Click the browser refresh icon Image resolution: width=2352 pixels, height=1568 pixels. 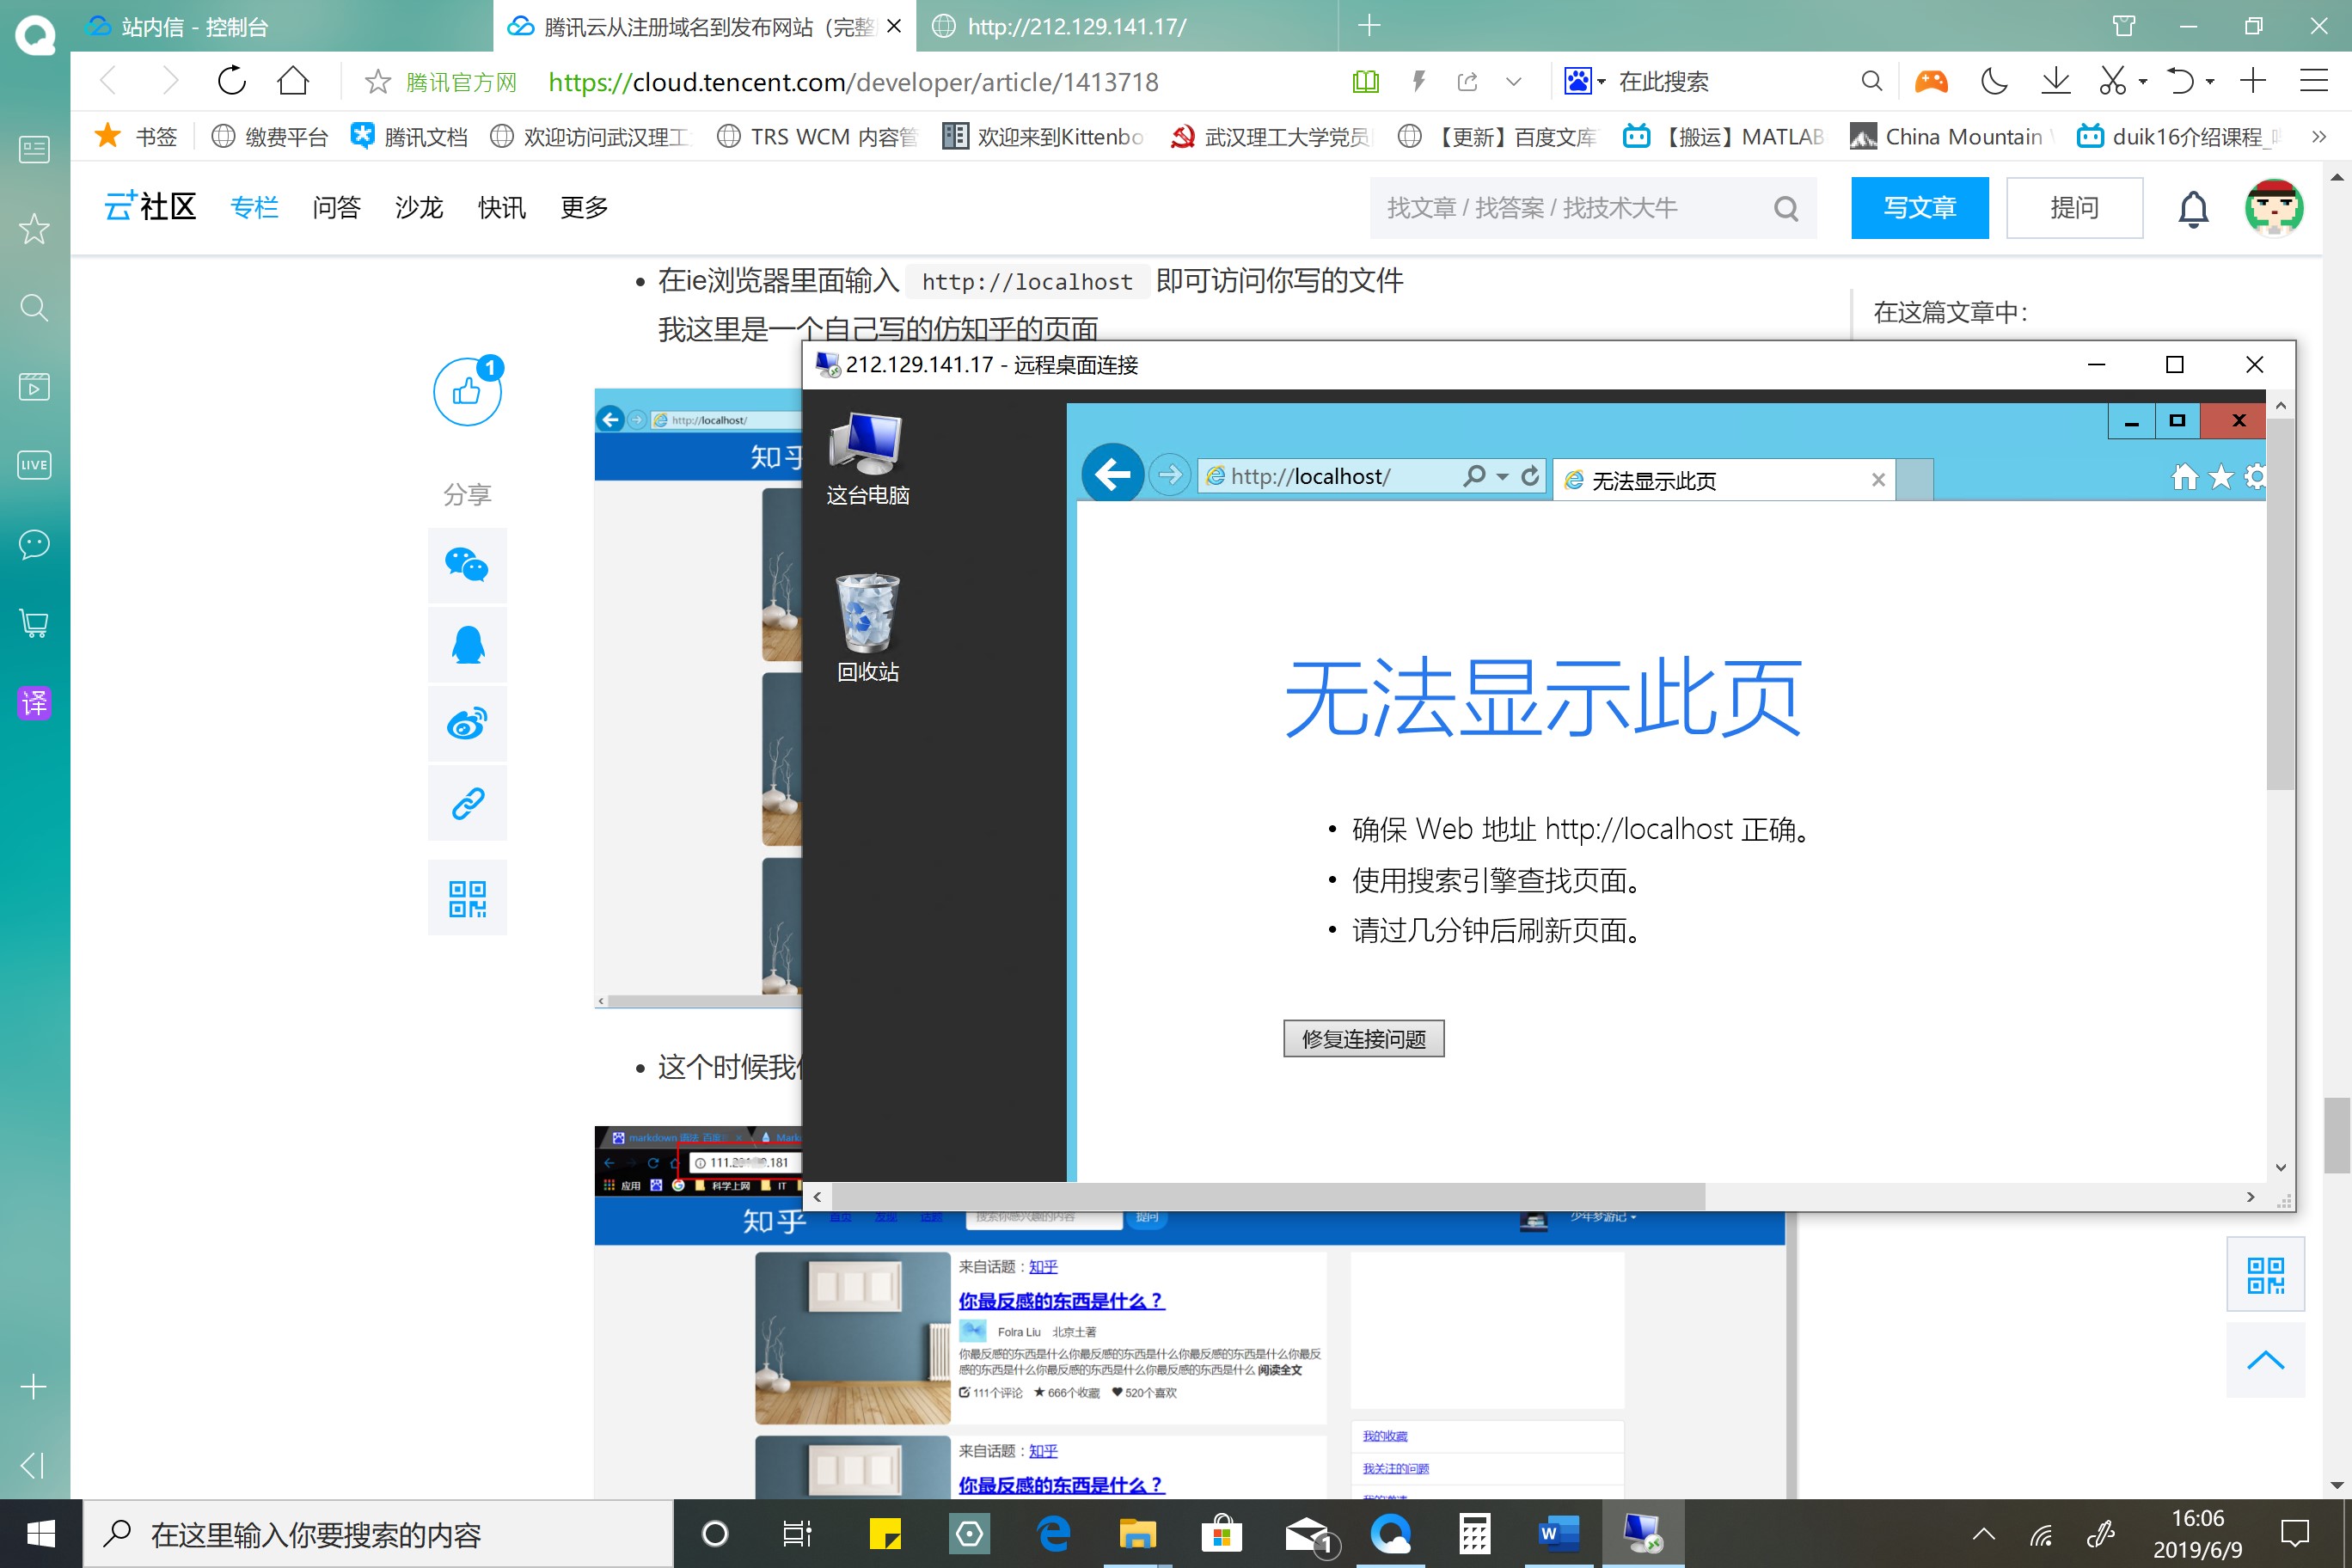231,81
